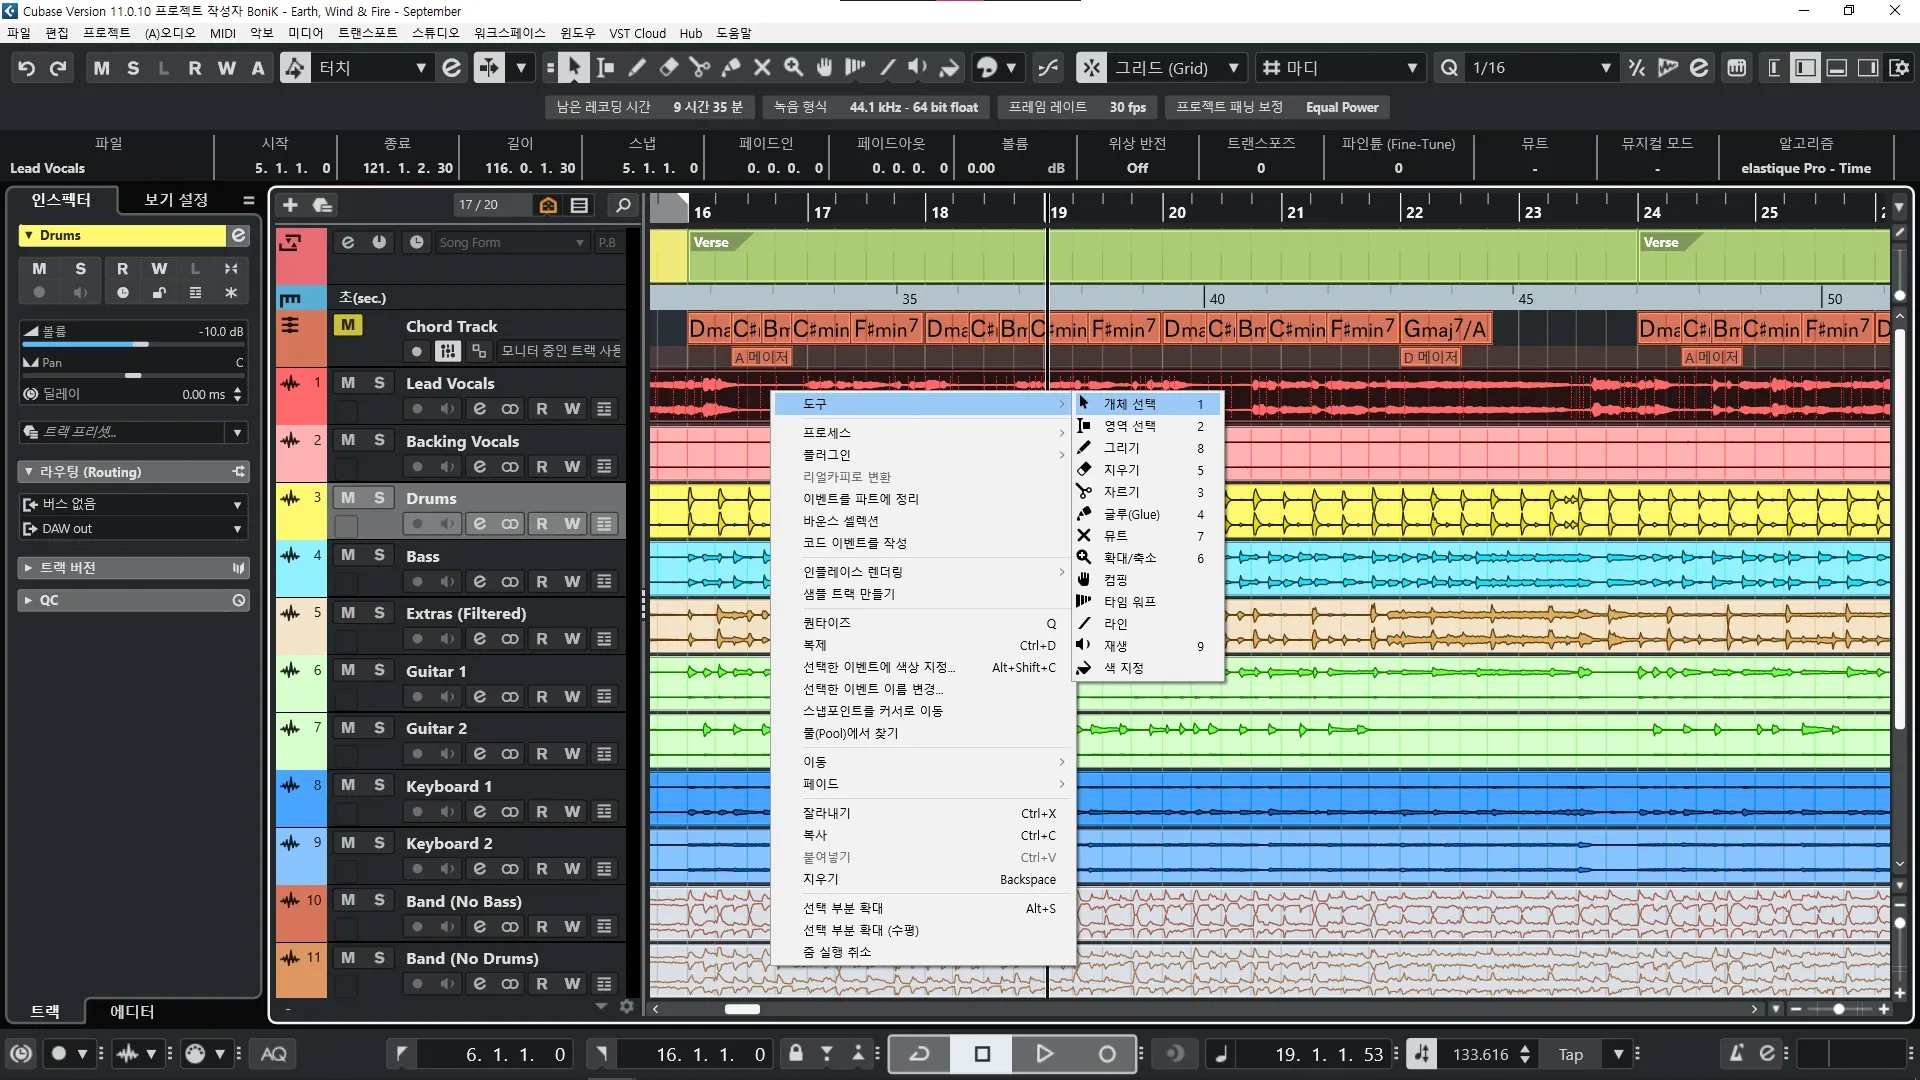1920x1080 pixels.
Task: Click the Record transport button
Action: coord(1106,1054)
